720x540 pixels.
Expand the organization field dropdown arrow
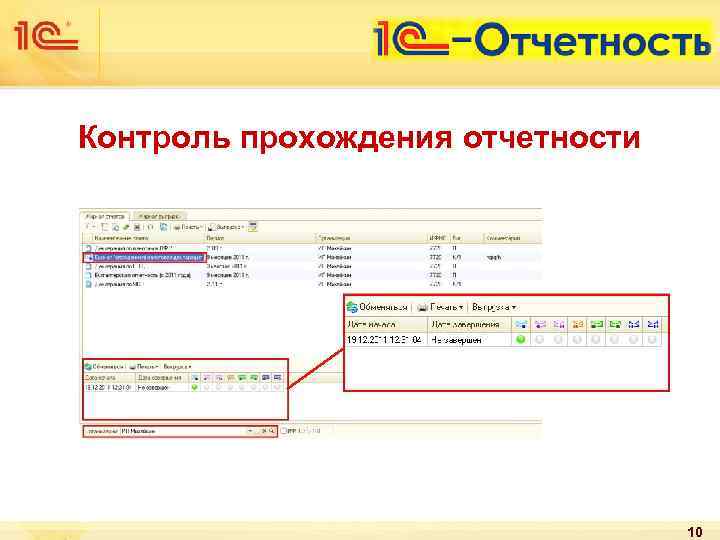point(250,431)
